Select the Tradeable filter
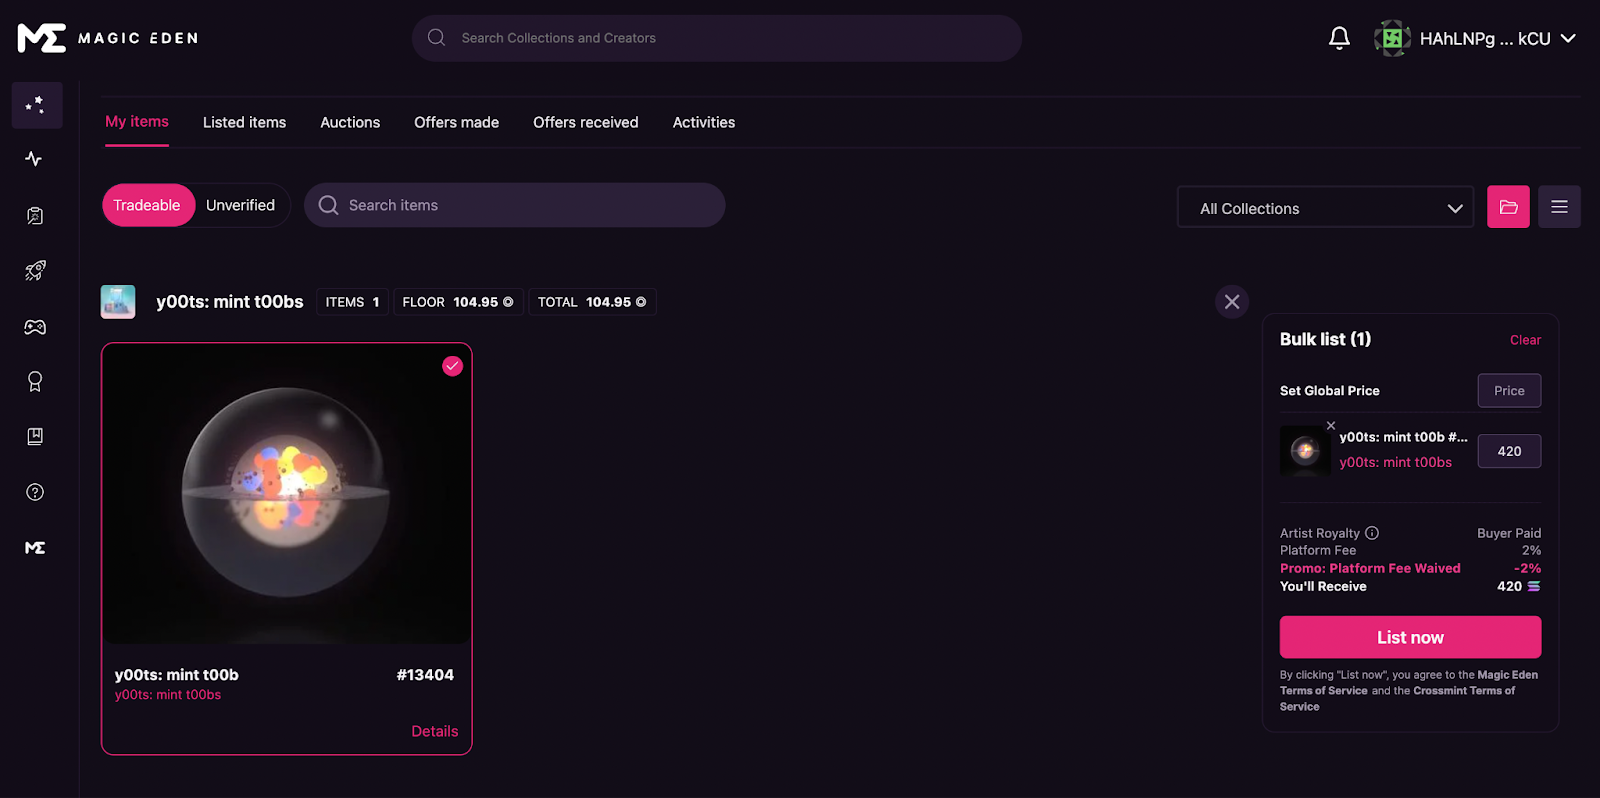 (147, 205)
